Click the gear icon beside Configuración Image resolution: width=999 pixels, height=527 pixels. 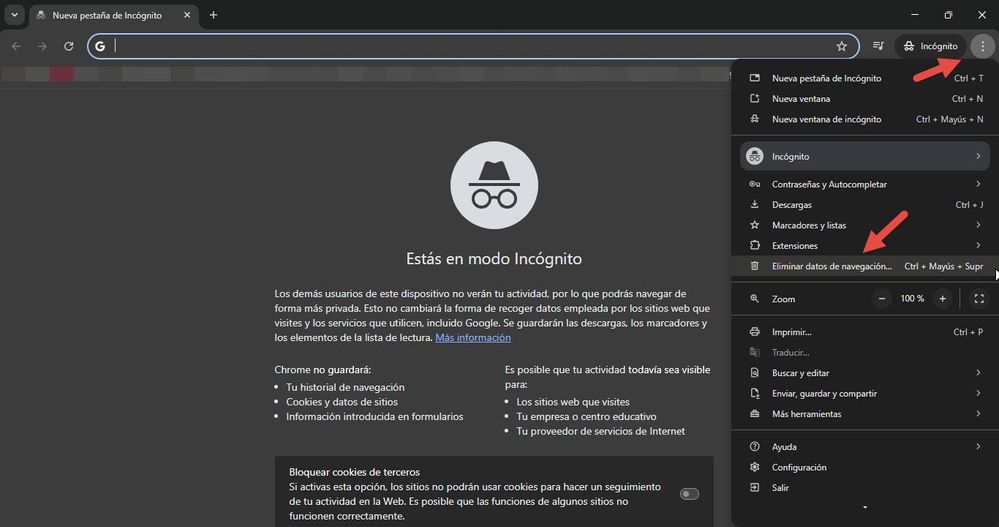[754, 466]
